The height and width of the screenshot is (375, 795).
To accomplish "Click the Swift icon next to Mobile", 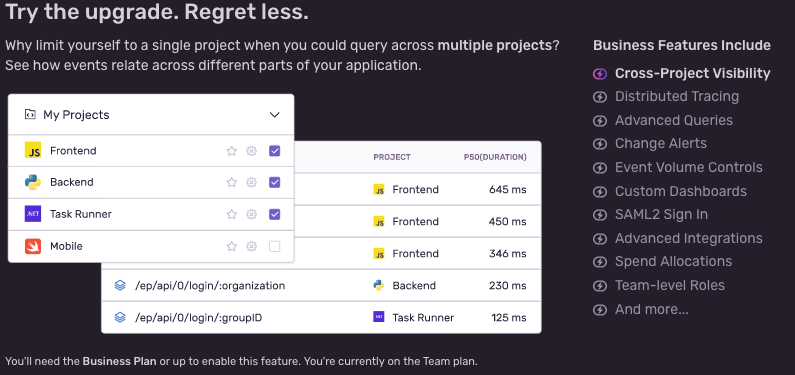I will [33, 246].
